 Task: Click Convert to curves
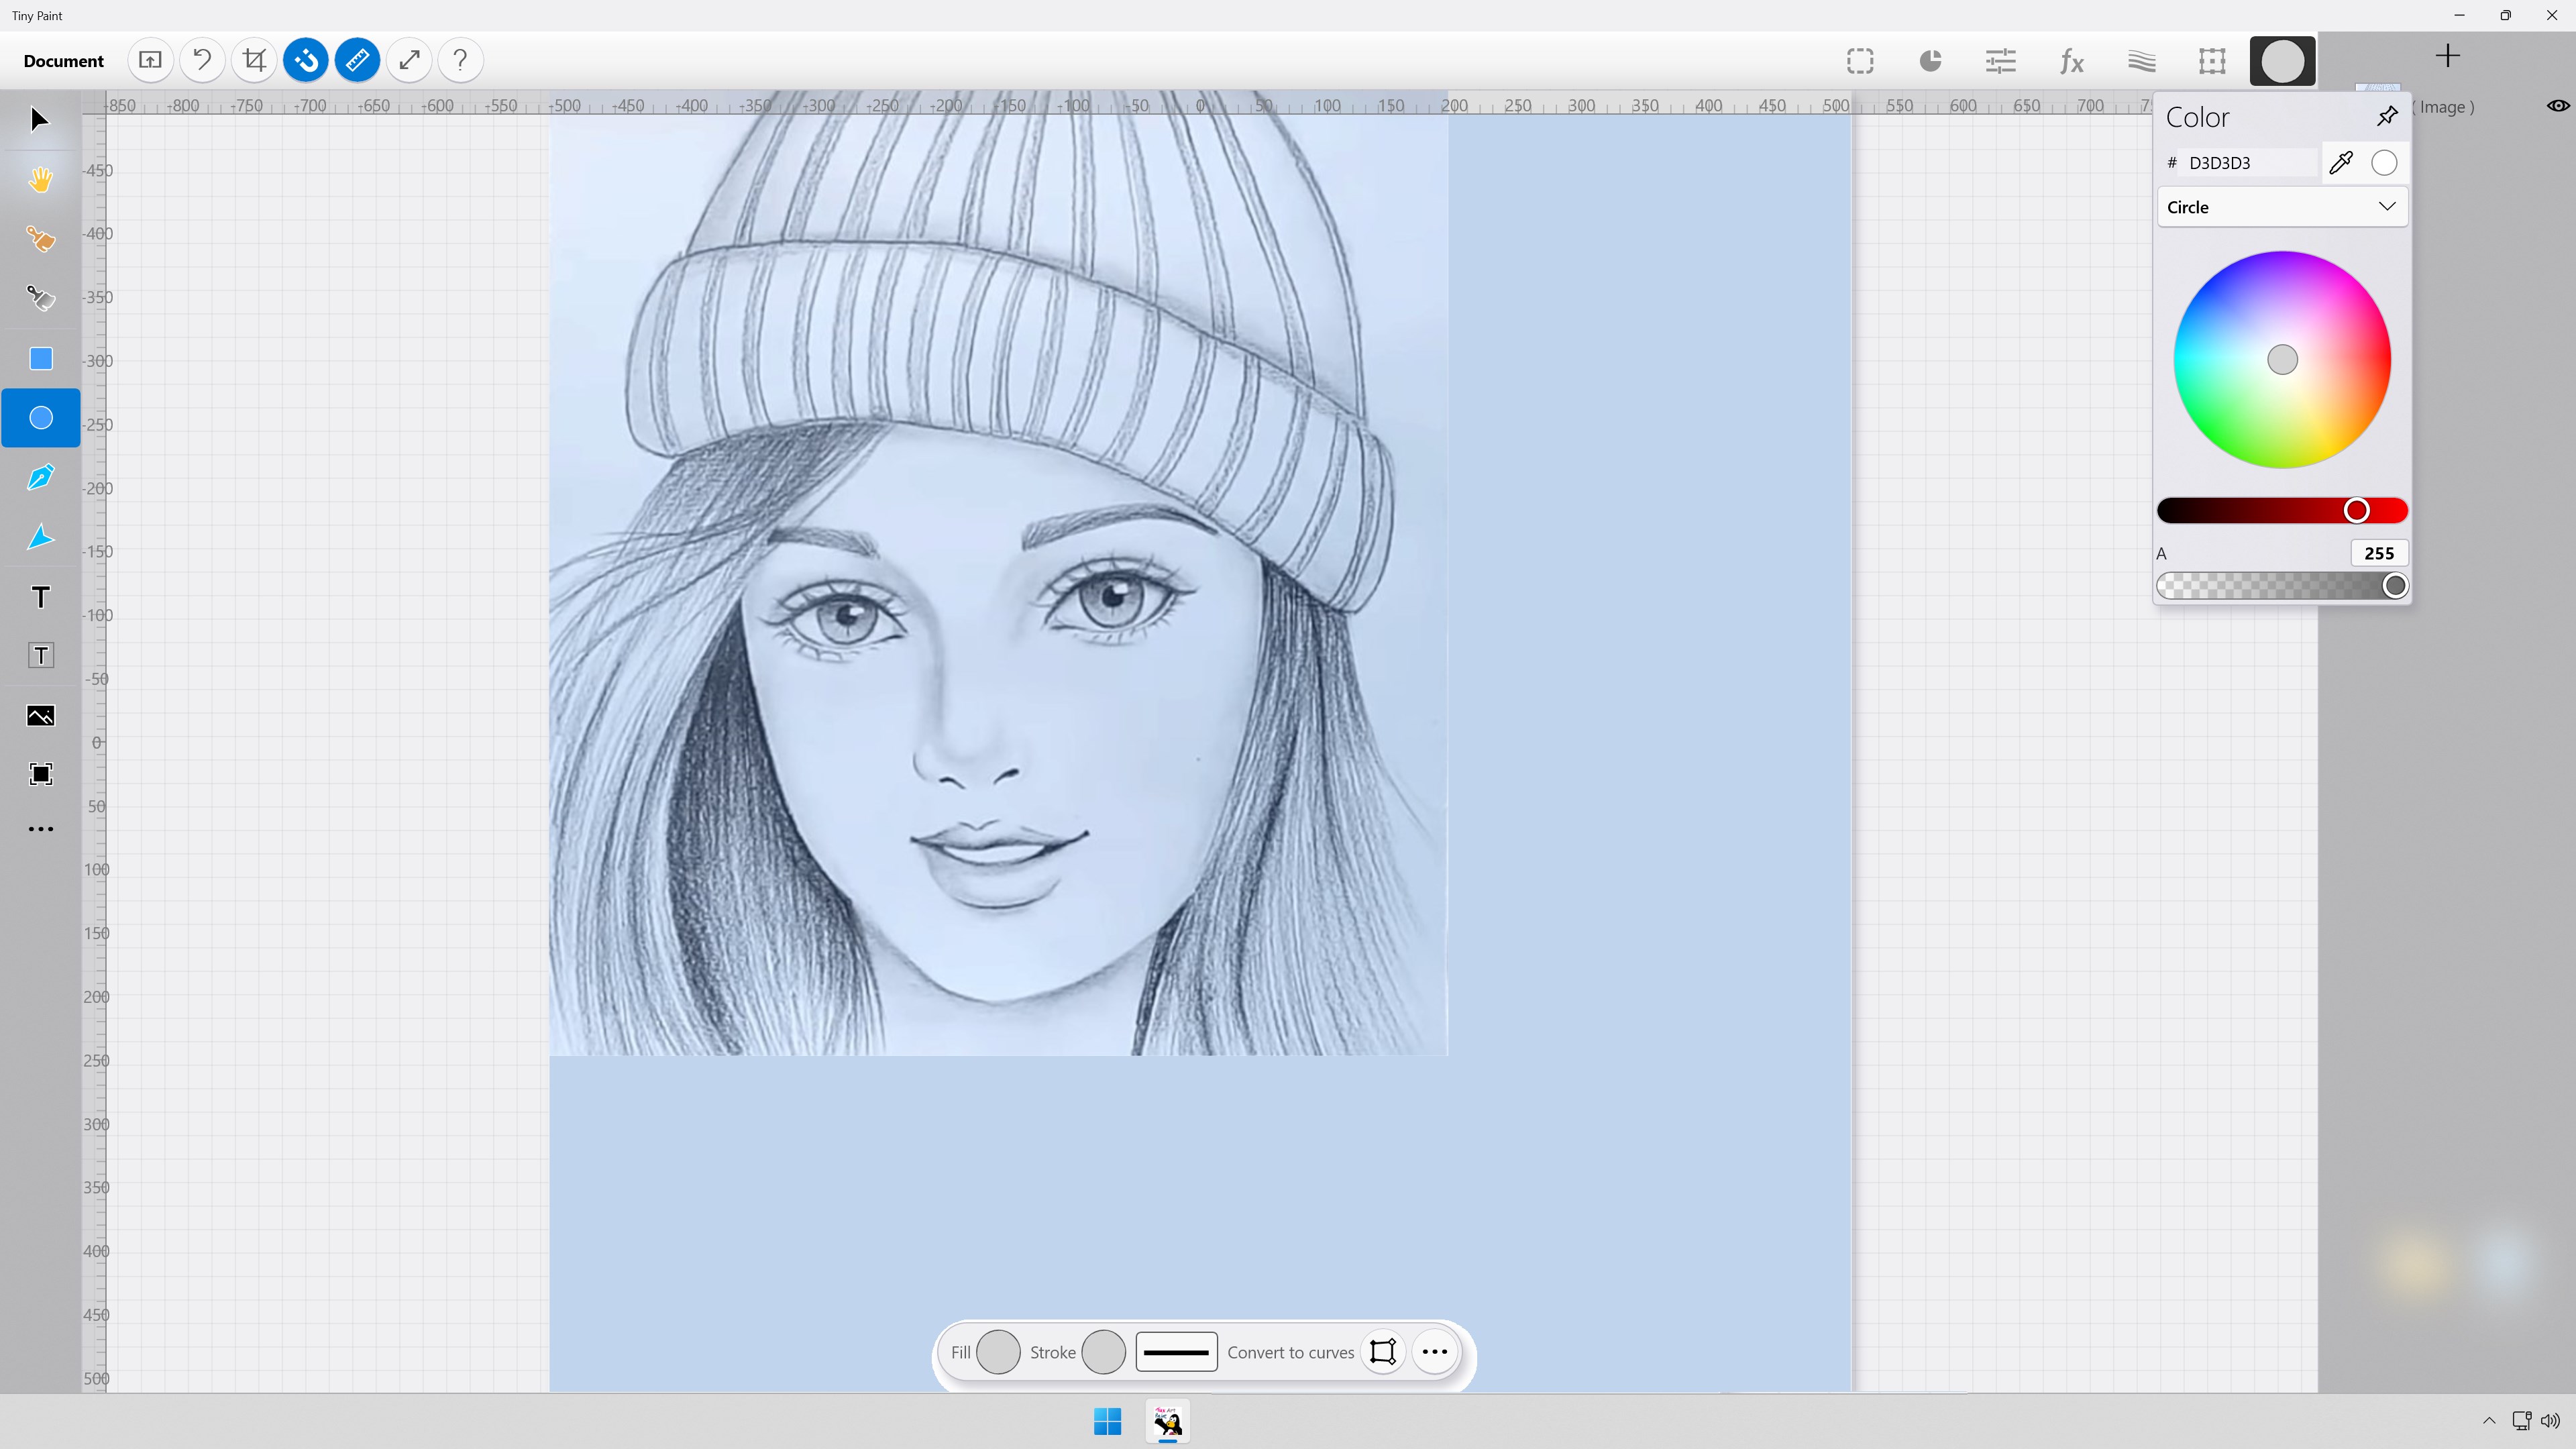(x=1290, y=1352)
